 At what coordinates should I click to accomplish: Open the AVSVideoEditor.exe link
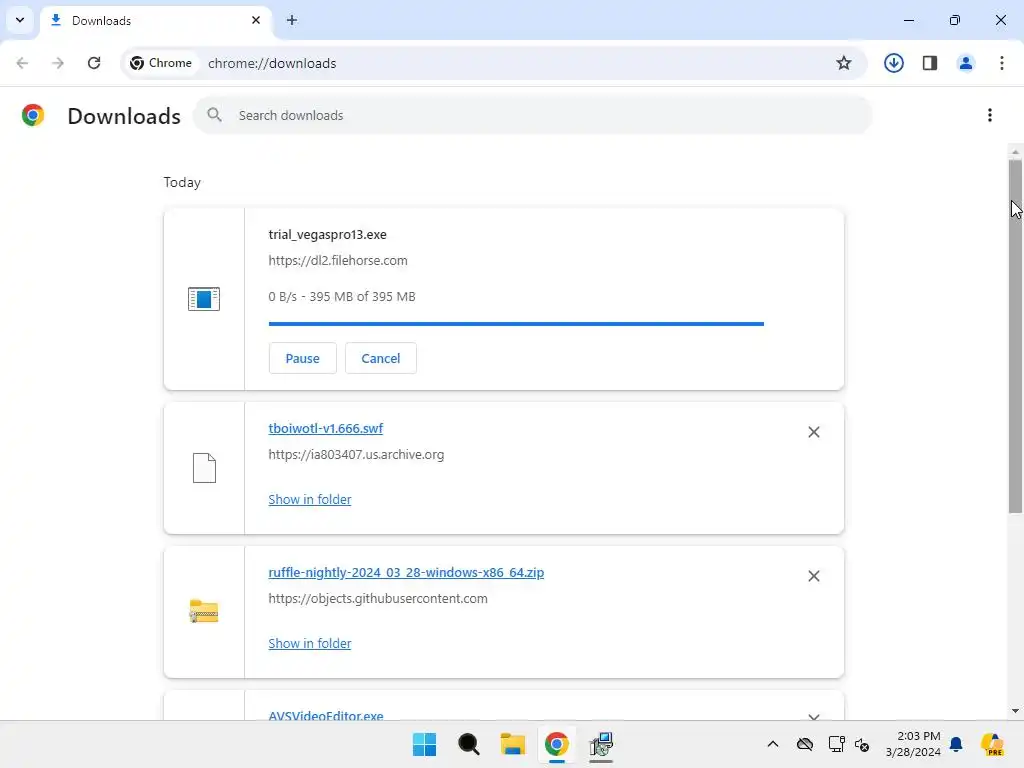326,716
